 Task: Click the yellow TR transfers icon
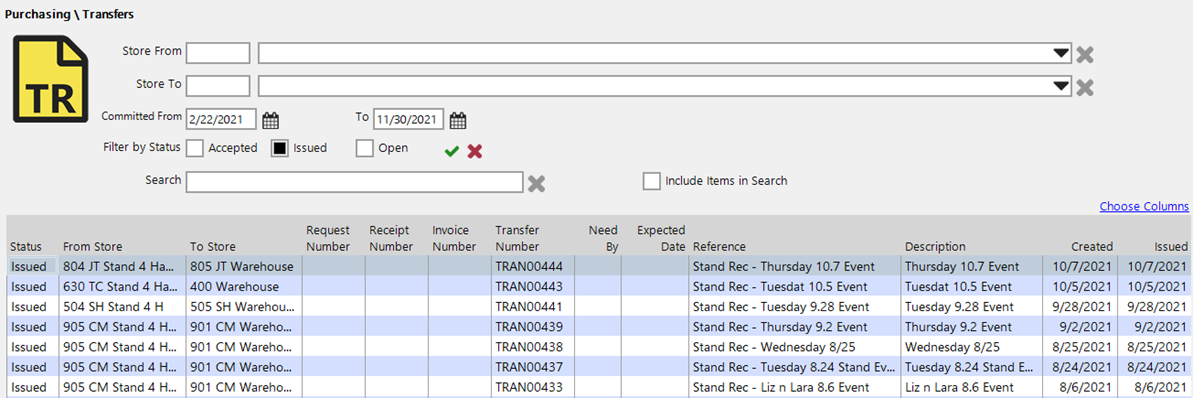[x=51, y=79]
